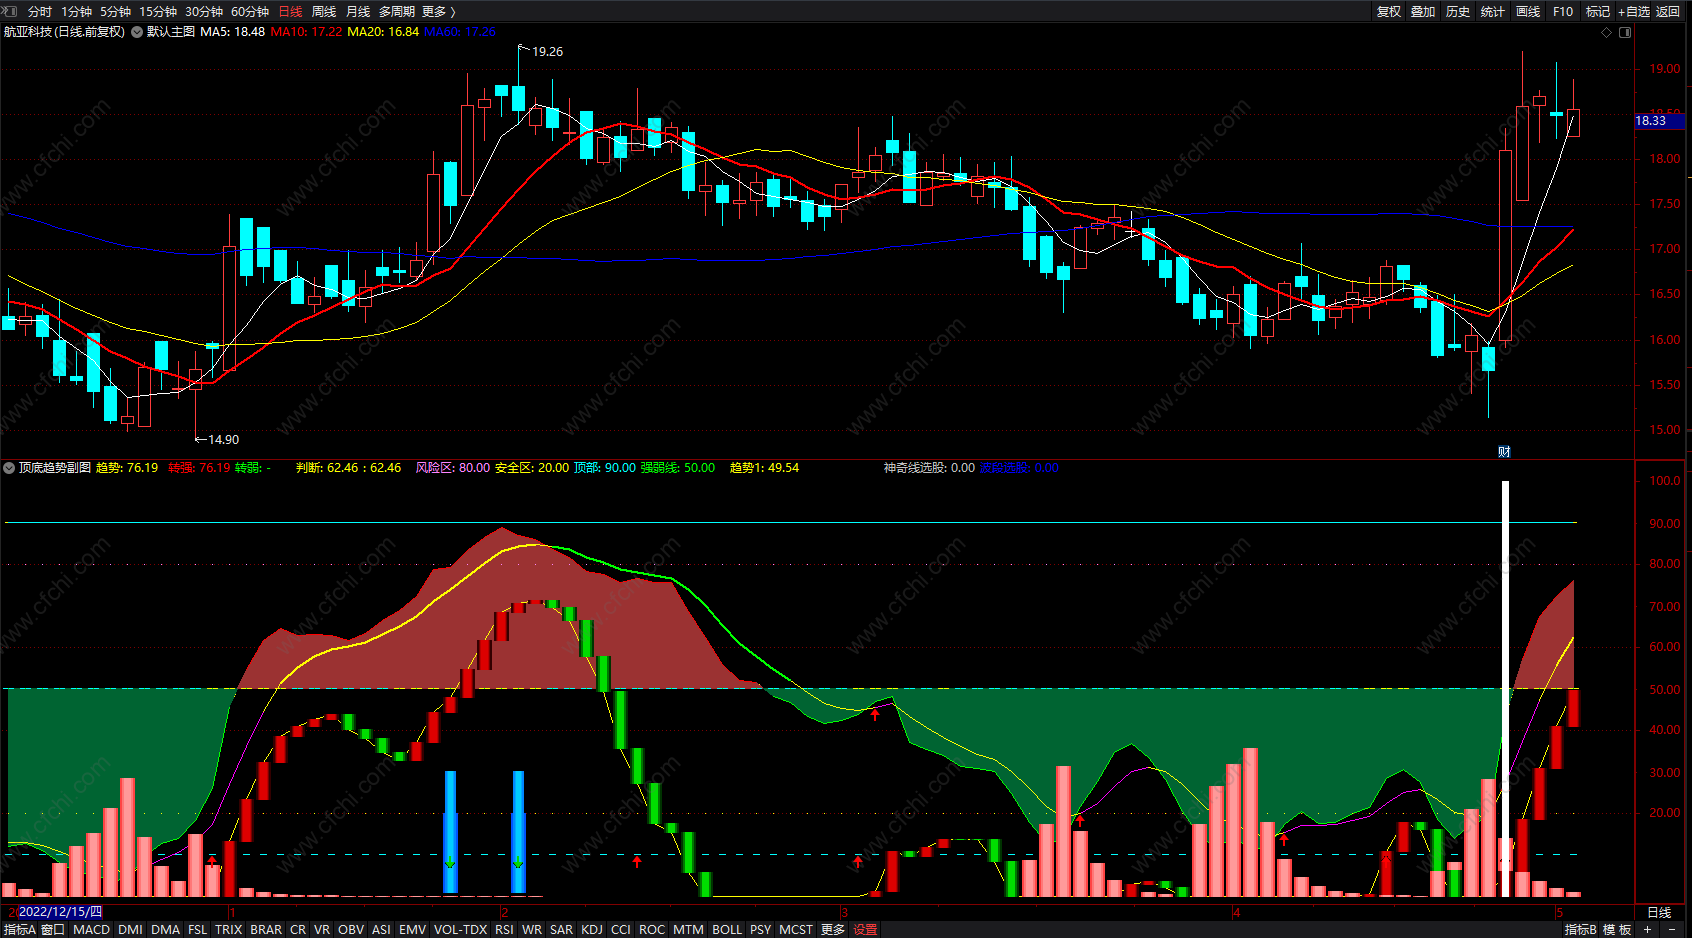Switch sub-chart to EMV indicator
This screenshot has height=938, width=1692.
coord(413,930)
